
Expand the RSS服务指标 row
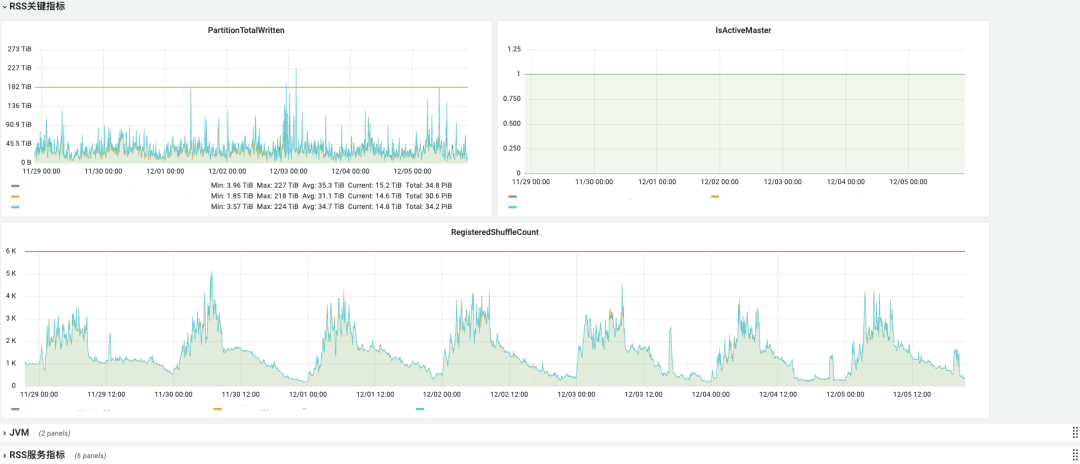coord(37,455)
